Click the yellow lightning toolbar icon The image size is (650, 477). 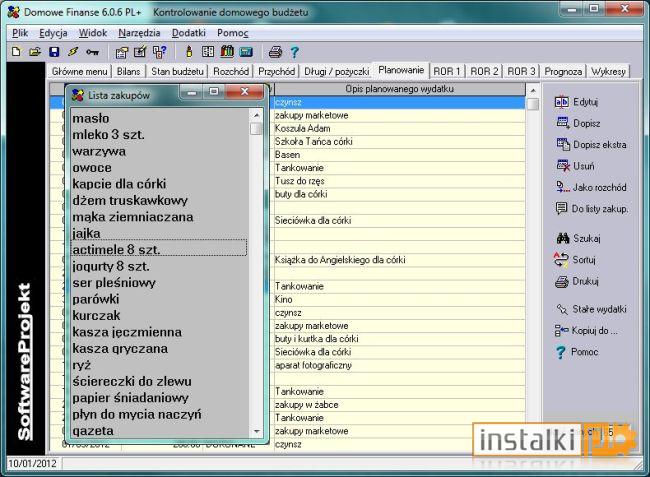pos(73,52)
